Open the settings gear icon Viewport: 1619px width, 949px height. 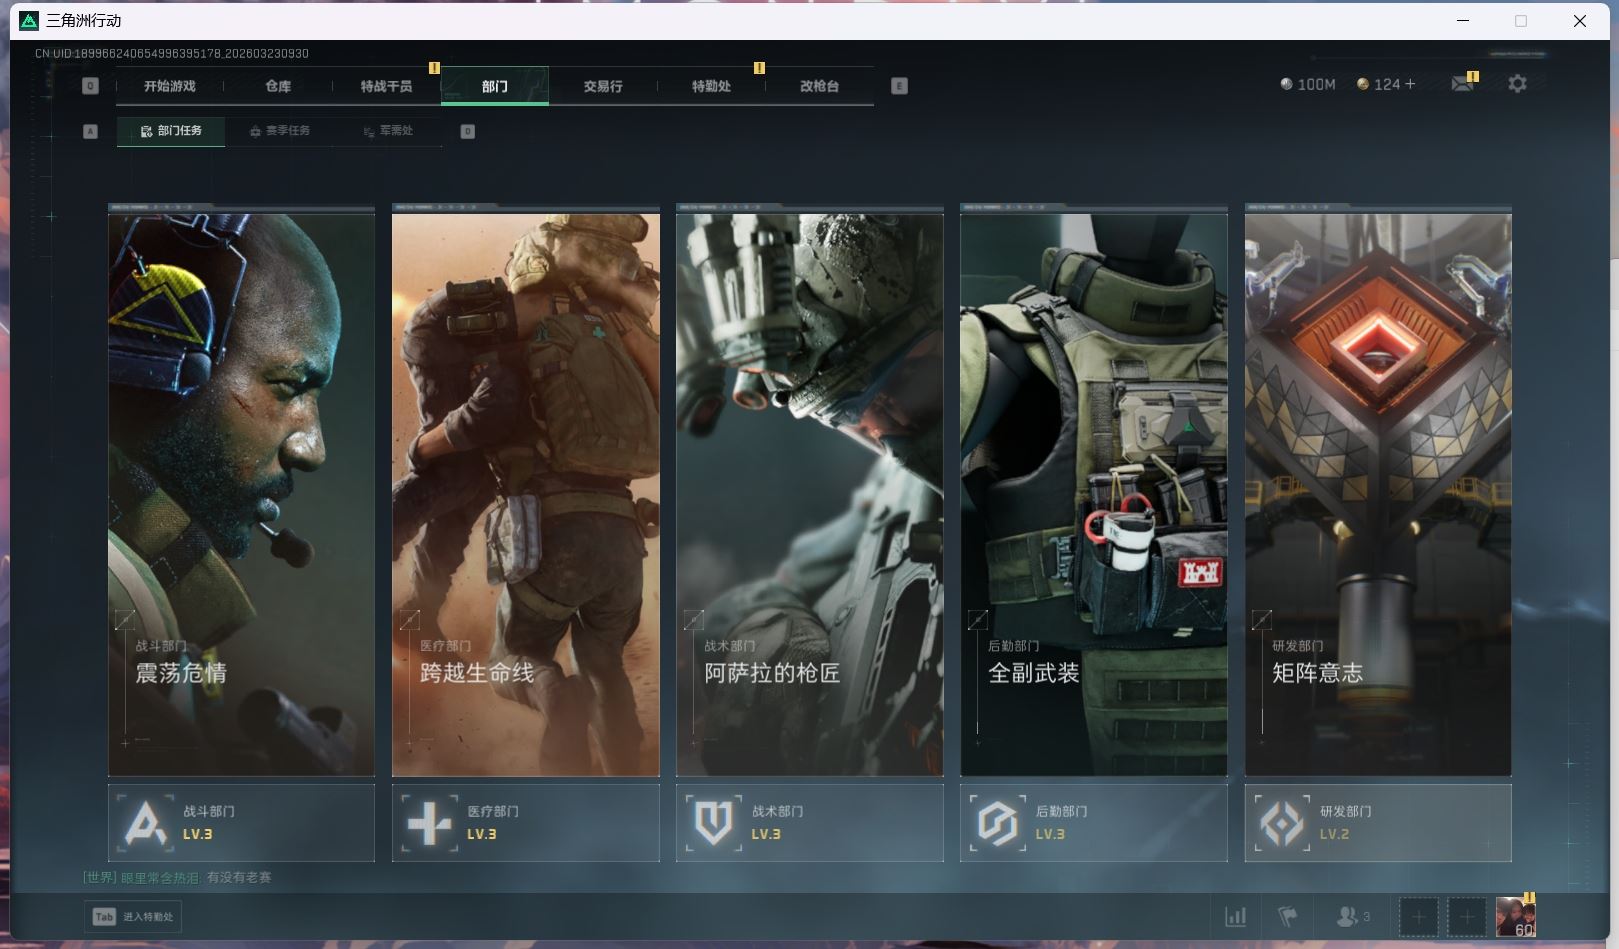pyautogui.click(x=1517, y=84)
